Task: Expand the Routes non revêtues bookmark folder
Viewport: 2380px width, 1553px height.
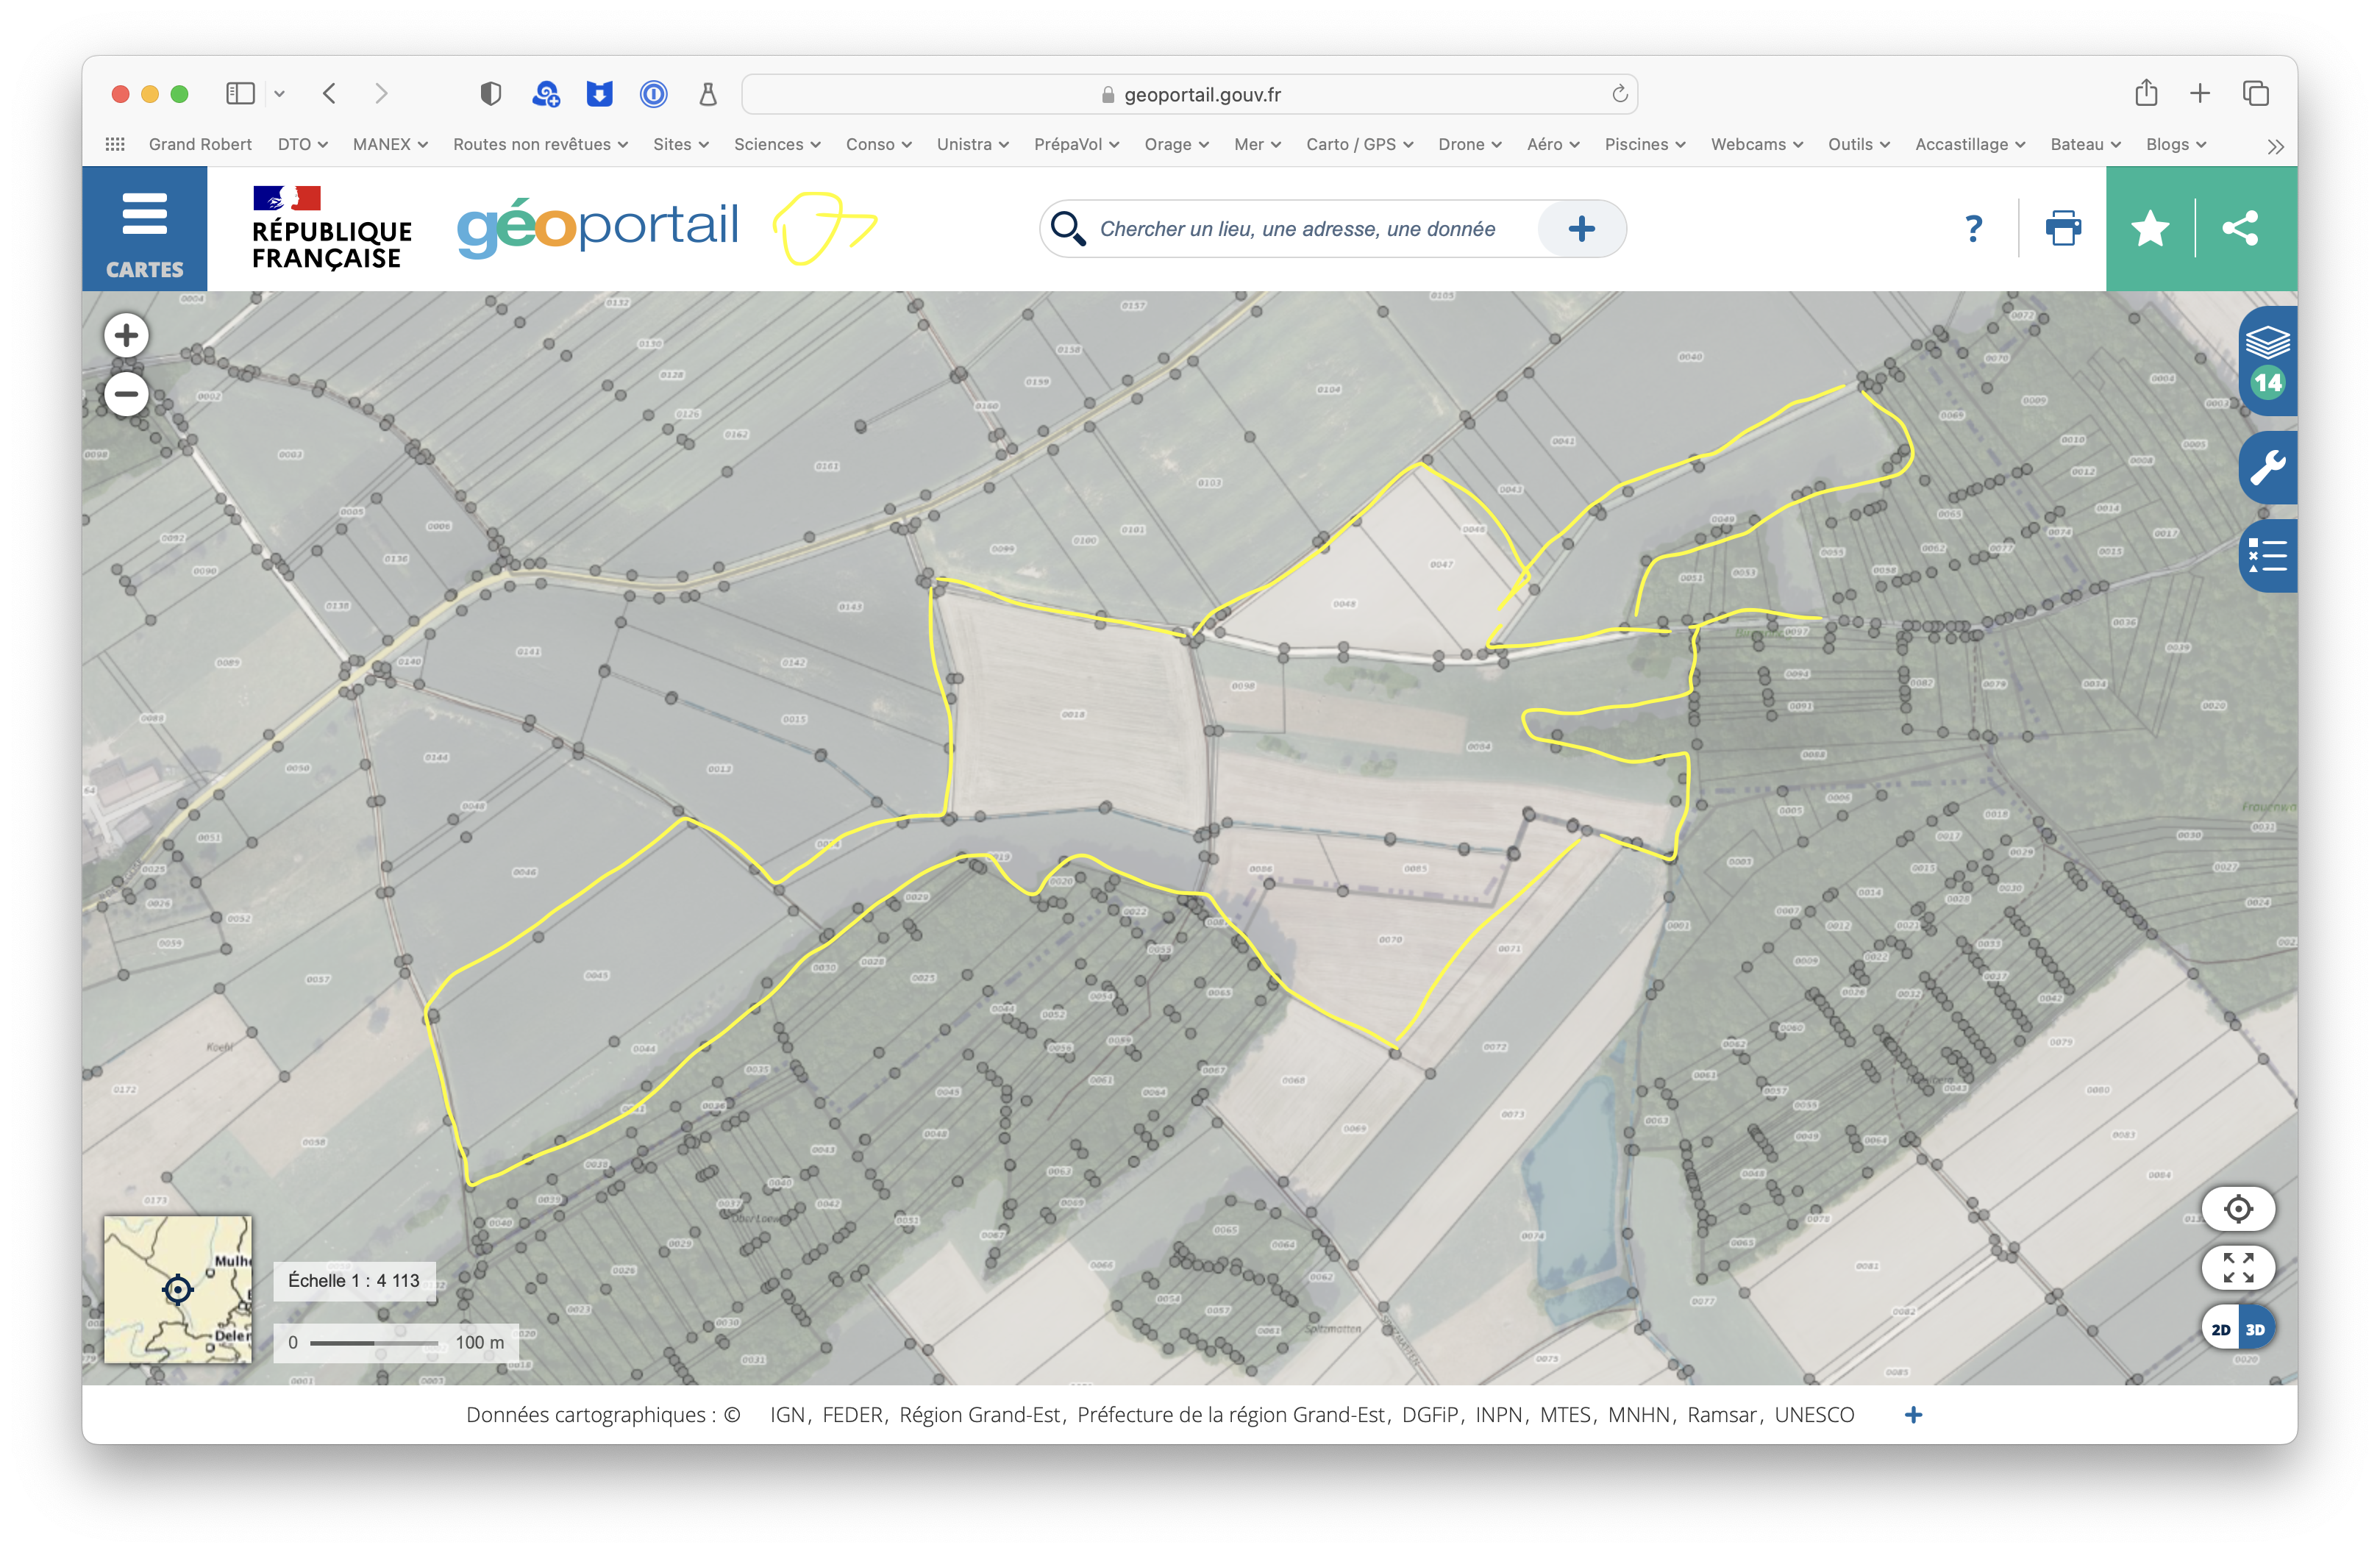Action: [540, 144]
